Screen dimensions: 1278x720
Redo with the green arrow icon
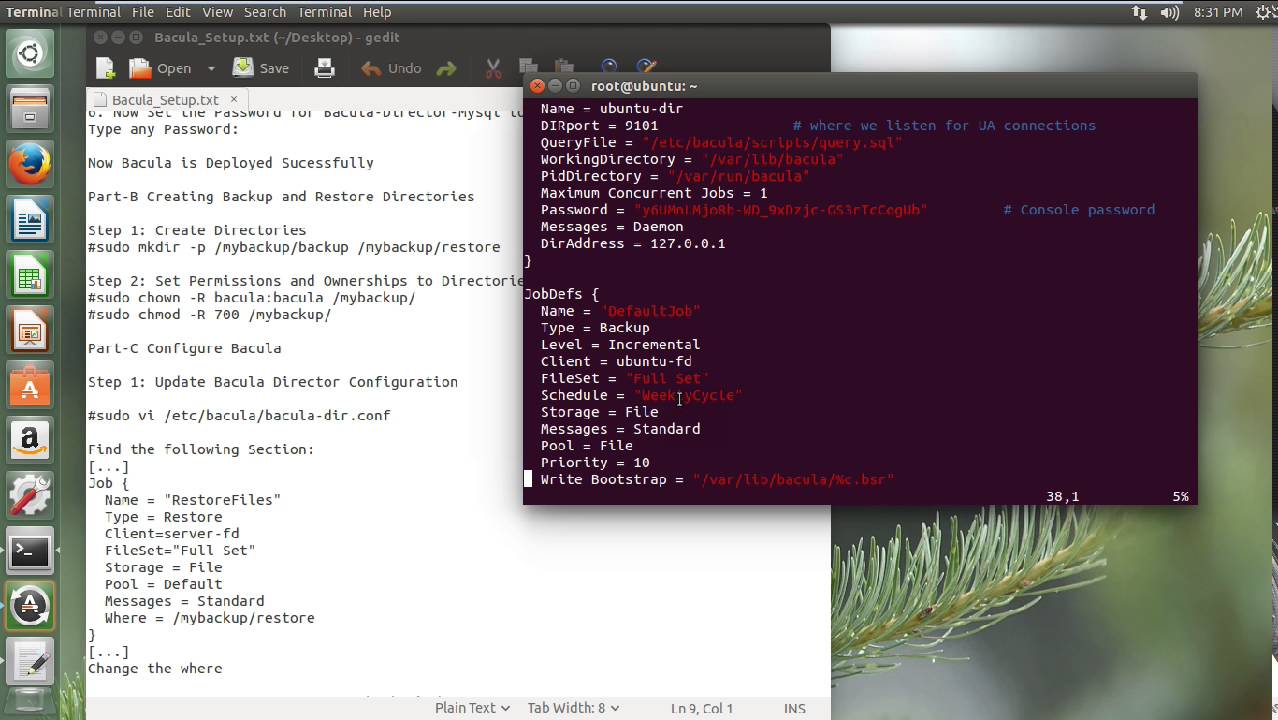(x=446, y=68)
